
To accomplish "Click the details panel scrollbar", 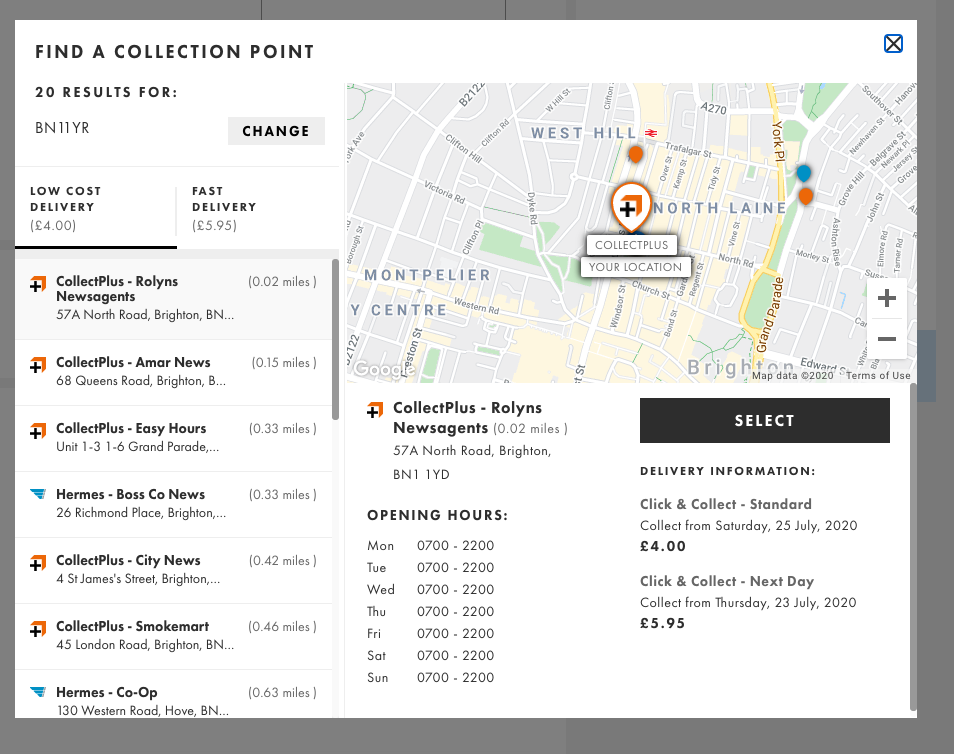I will tap(913, 548).
